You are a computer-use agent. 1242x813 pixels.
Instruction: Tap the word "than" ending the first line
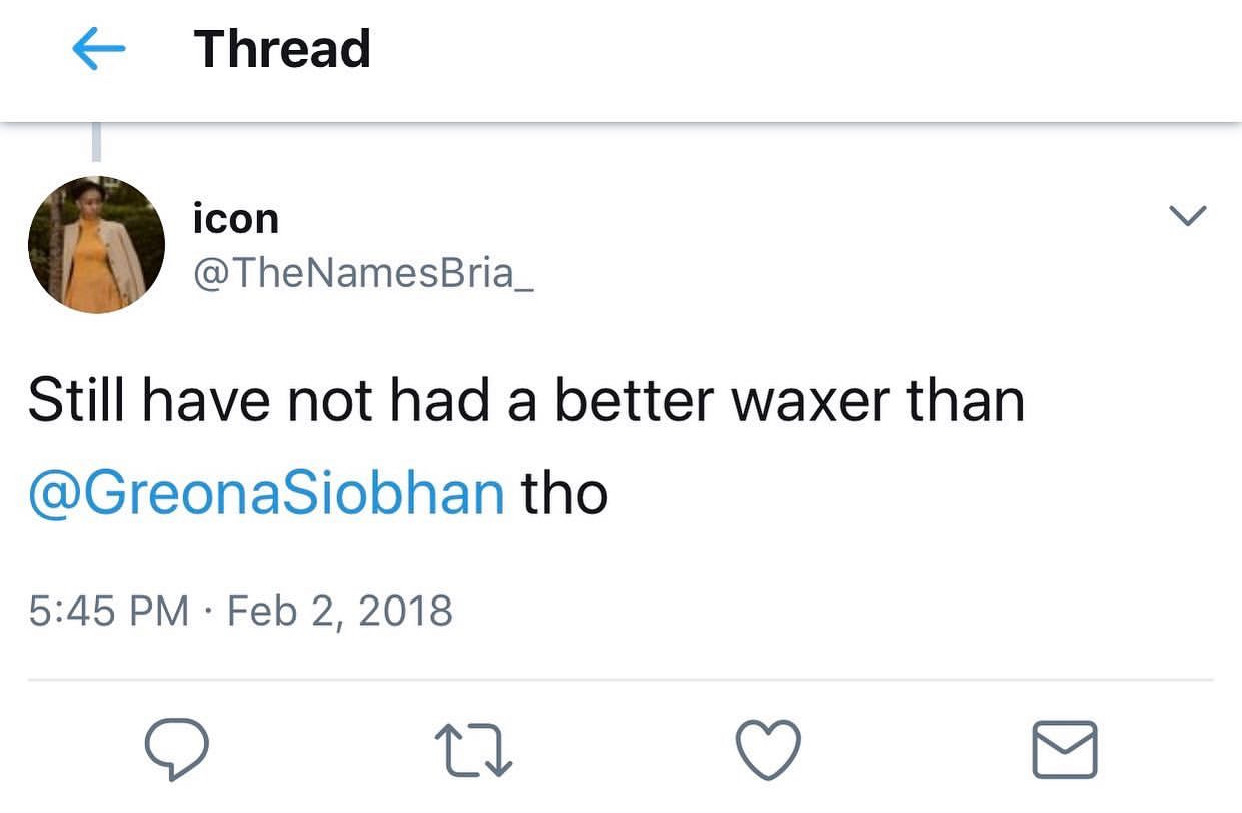(965, 401)
